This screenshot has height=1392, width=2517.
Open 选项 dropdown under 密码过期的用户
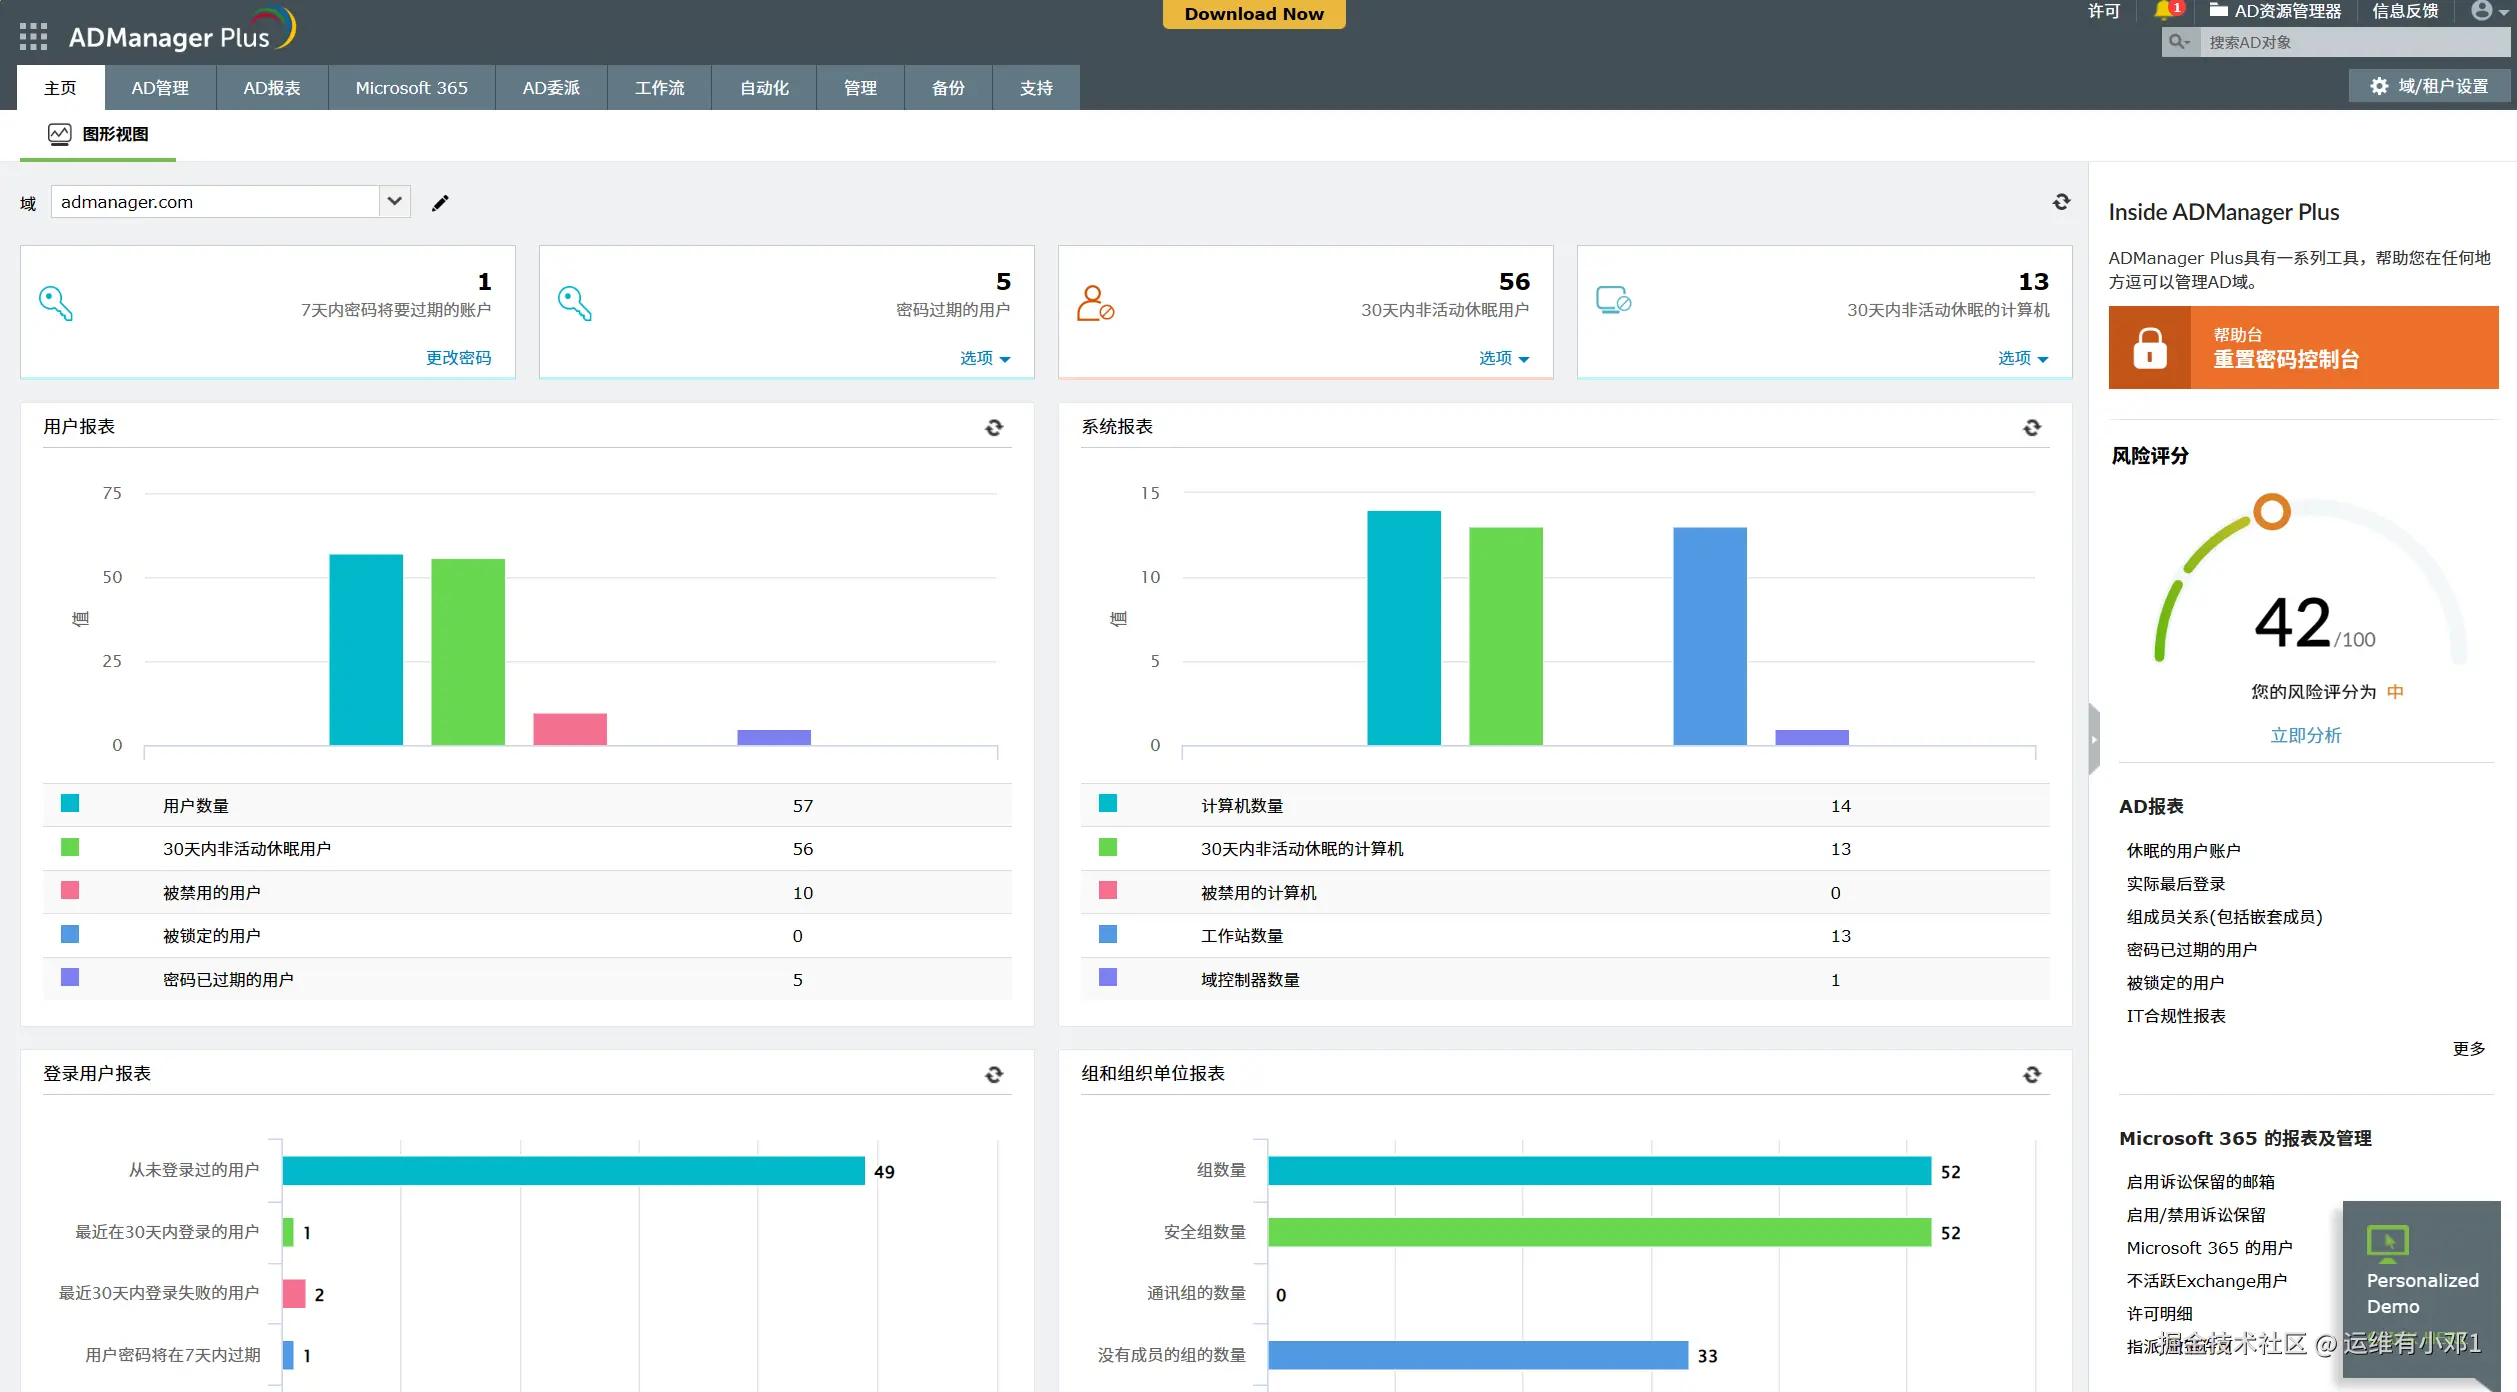985,358
